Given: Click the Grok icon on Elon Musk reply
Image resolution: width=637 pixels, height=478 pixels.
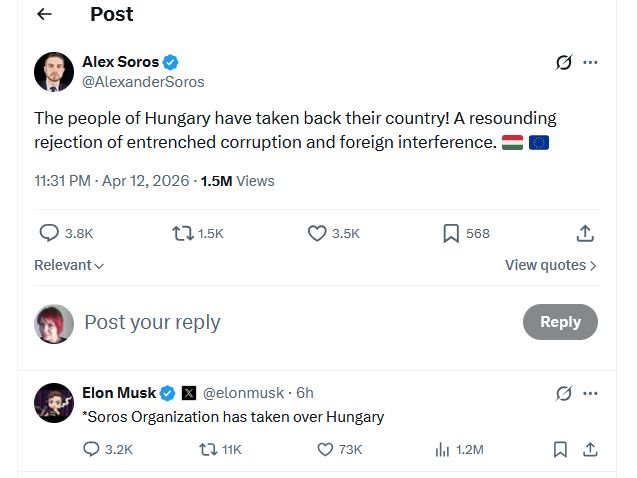Looking at the screenshot, I should point(564,393).
